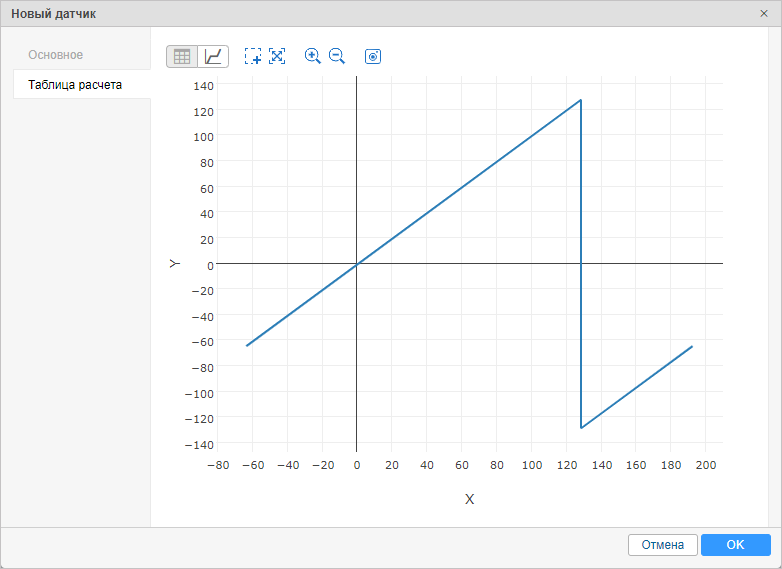This screenshot has height=569, width=782.
Task: Click the peak of the blue line near X 128
Action: 581,100
